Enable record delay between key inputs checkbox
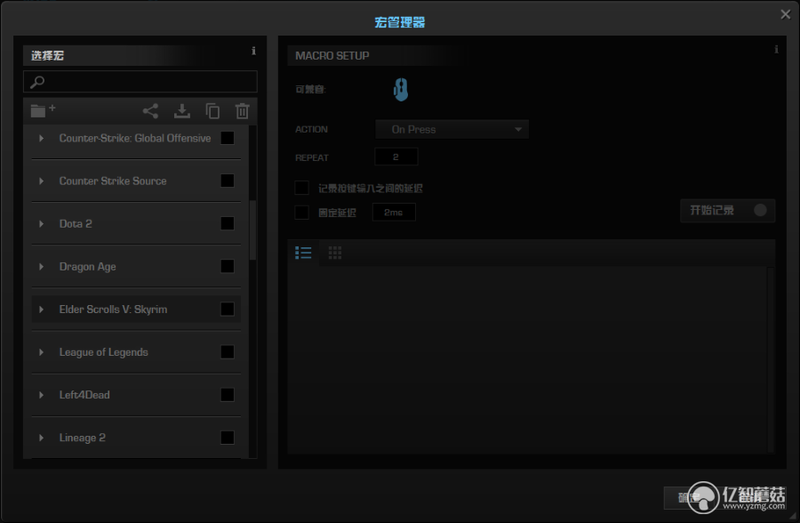 point(302,188)
